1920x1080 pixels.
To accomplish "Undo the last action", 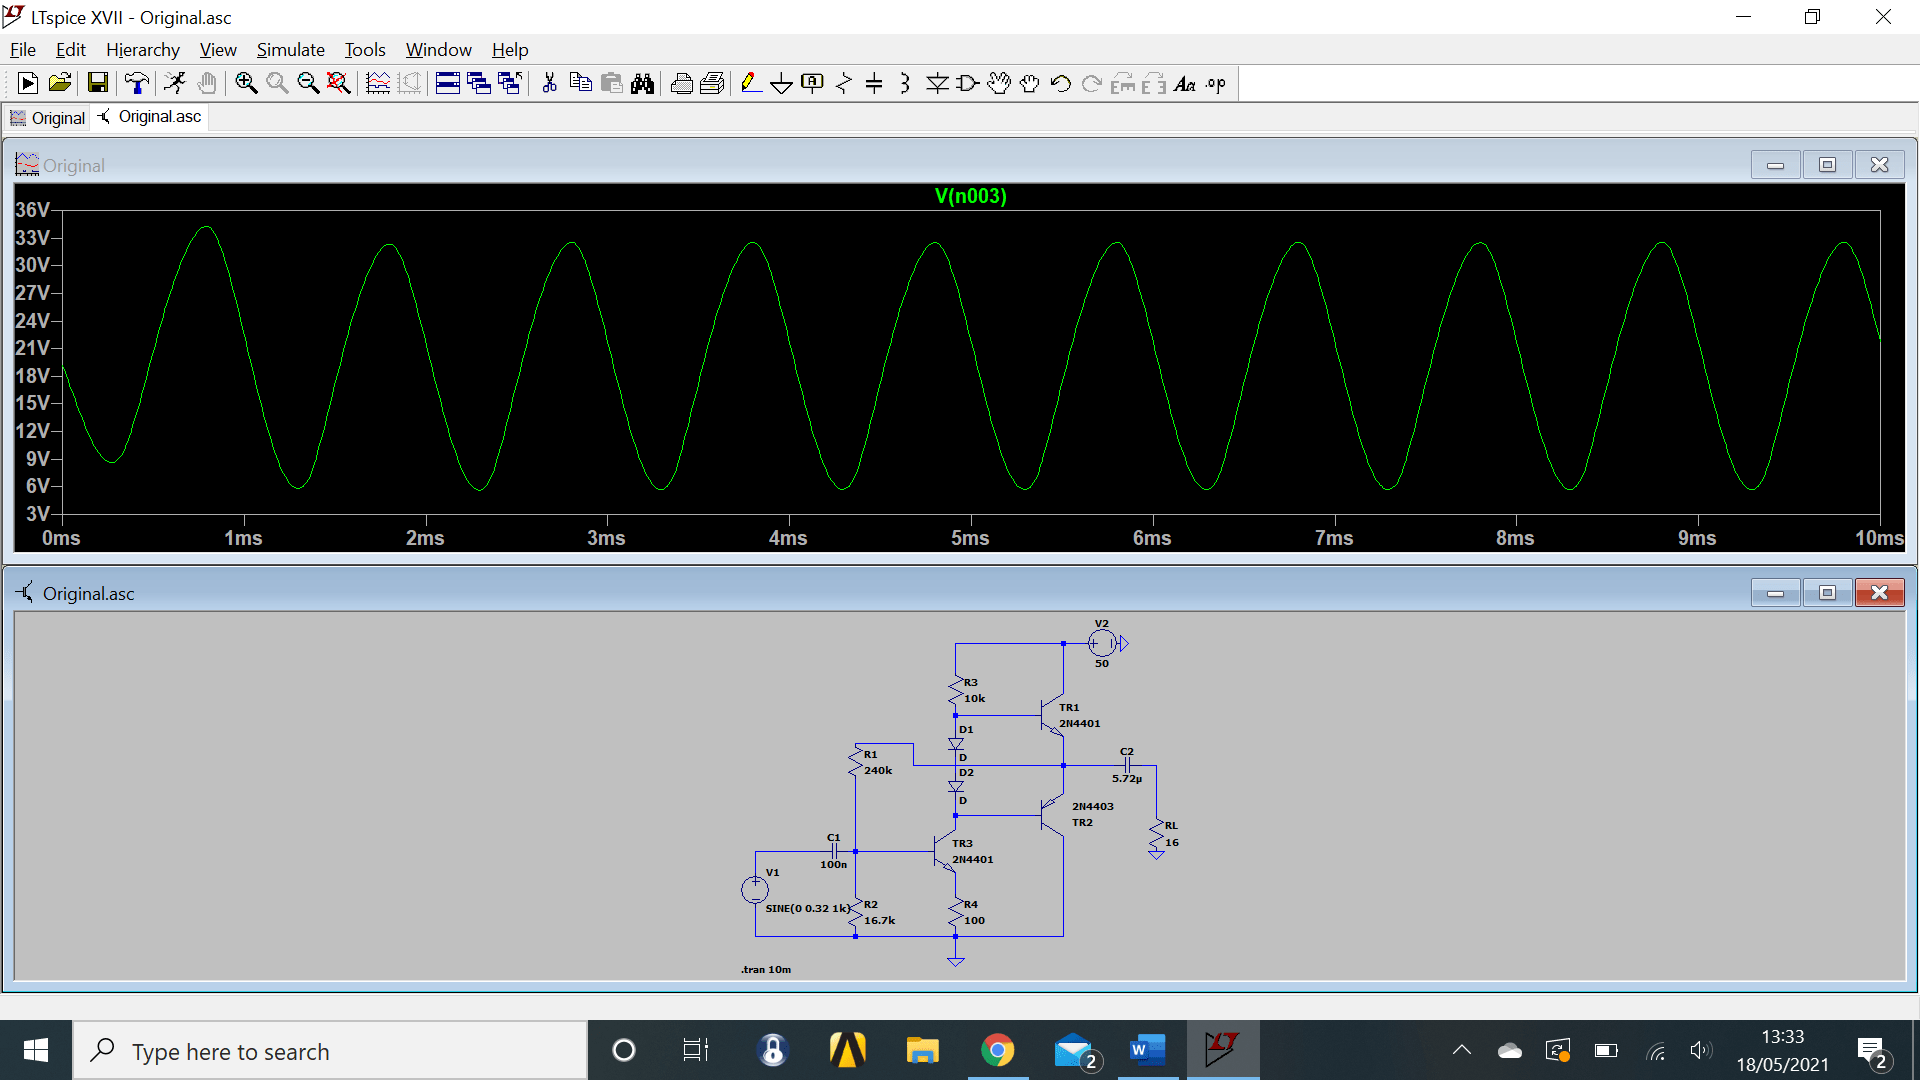I will (1060, 83).
